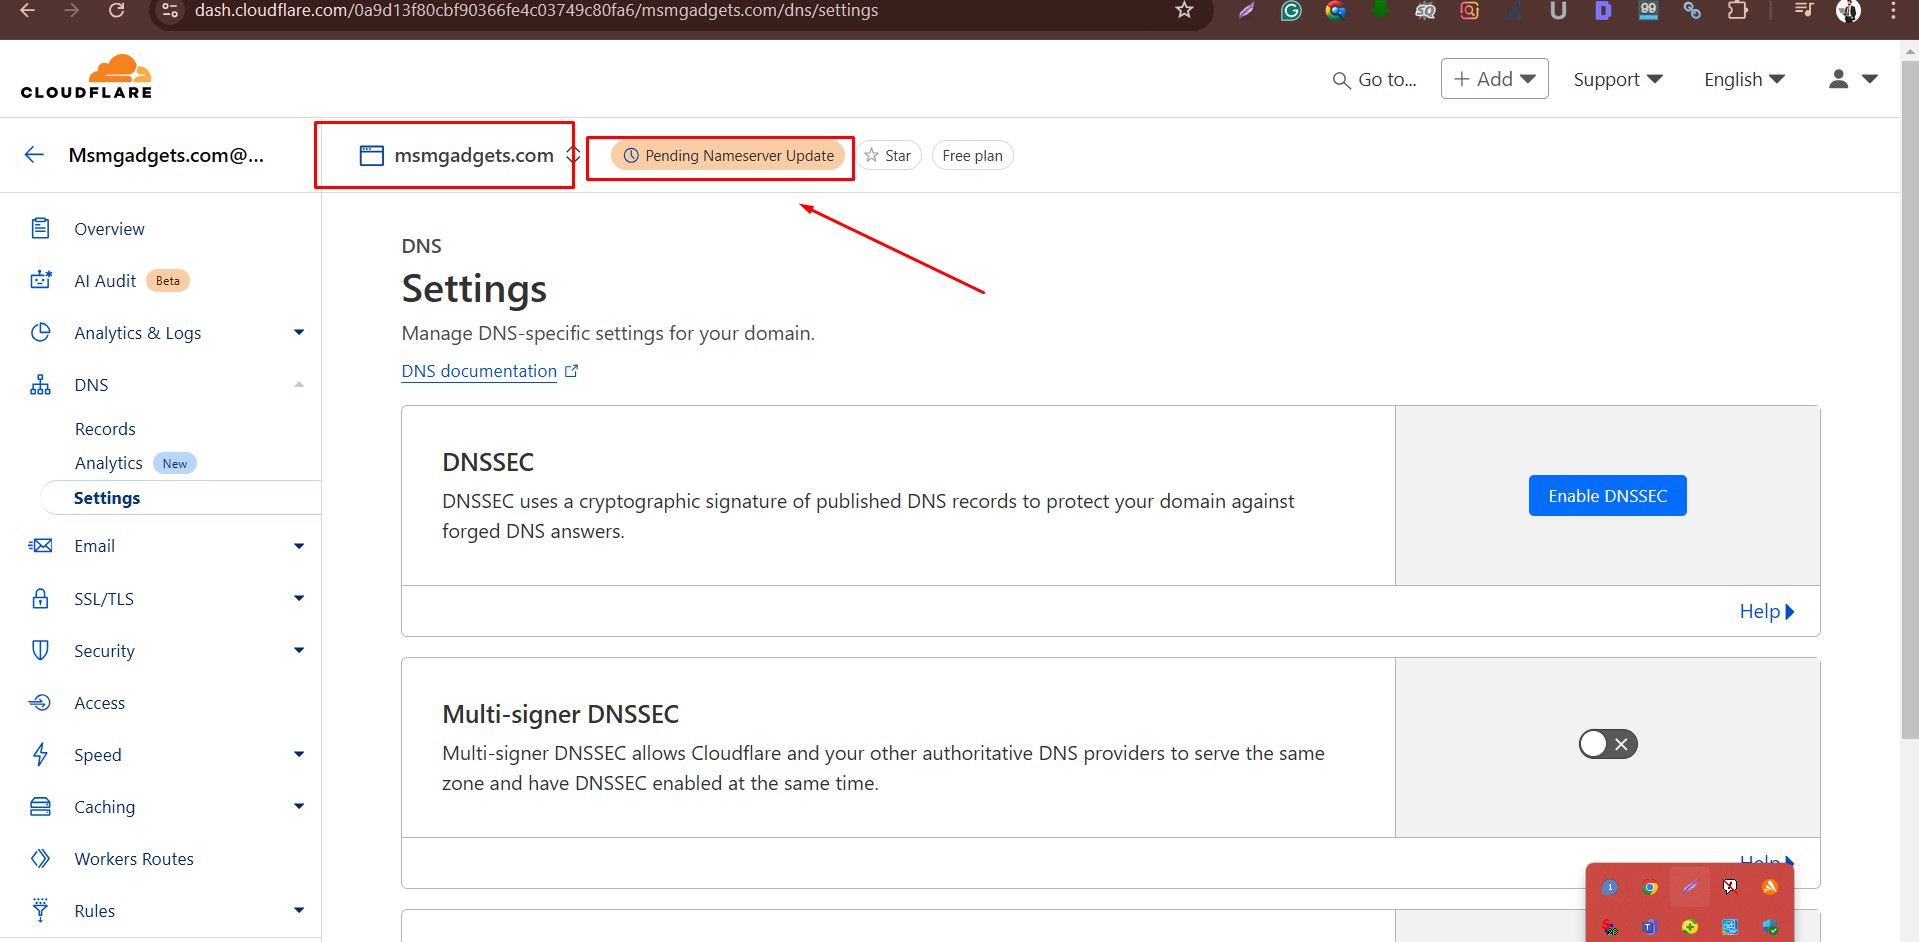
Task: Click the browser address bar URL
Action: (x=536, y=10)
